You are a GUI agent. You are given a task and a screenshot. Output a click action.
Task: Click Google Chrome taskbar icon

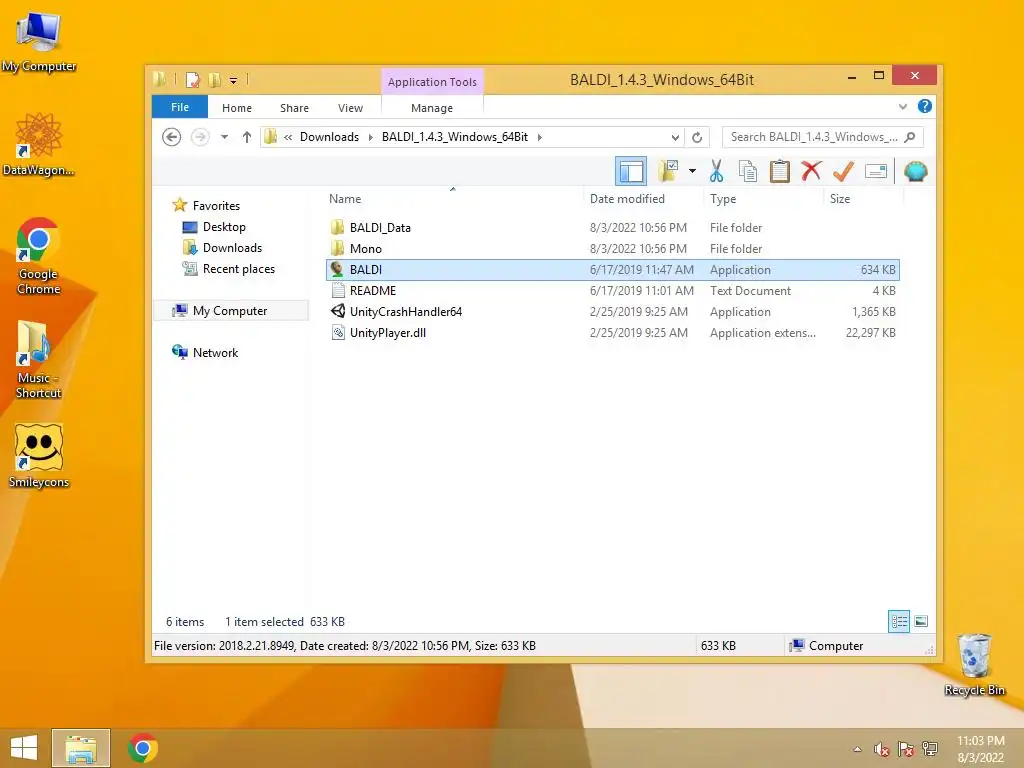click(x=142, y=748)
